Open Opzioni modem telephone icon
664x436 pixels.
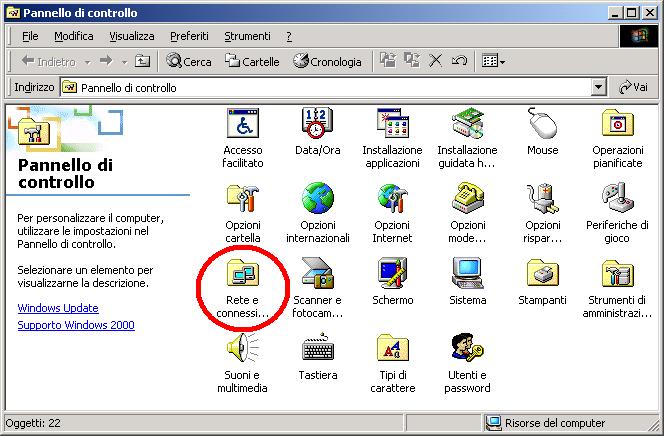(467, 198)
